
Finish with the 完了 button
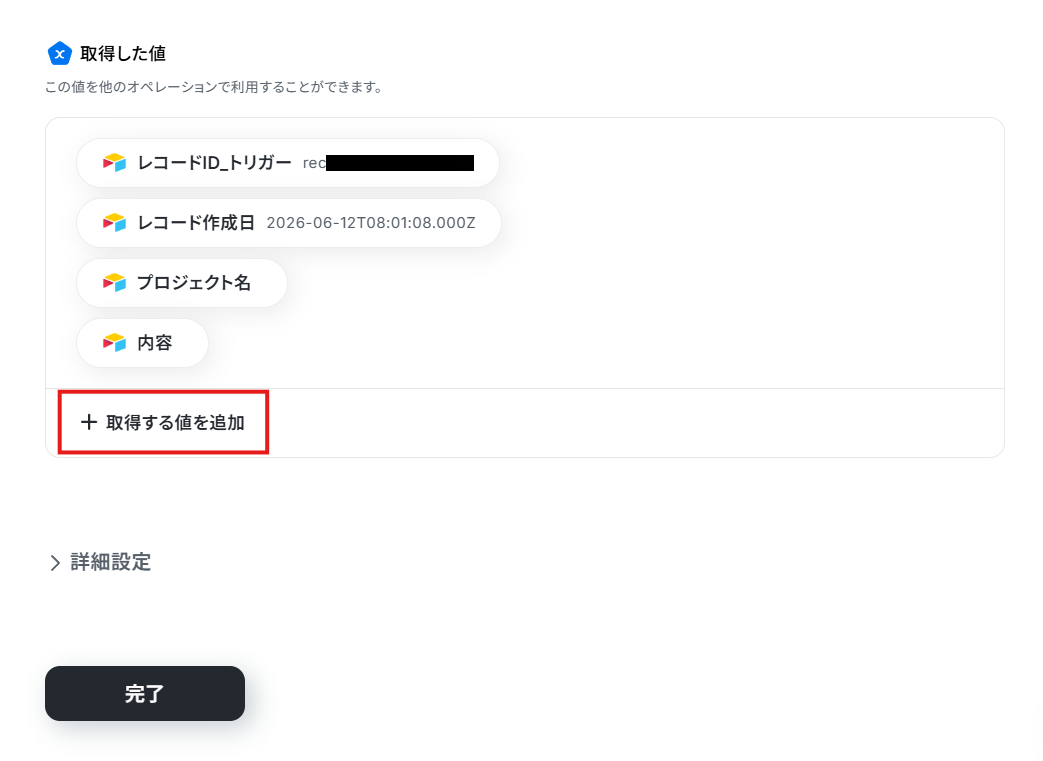tap(145, 693)
